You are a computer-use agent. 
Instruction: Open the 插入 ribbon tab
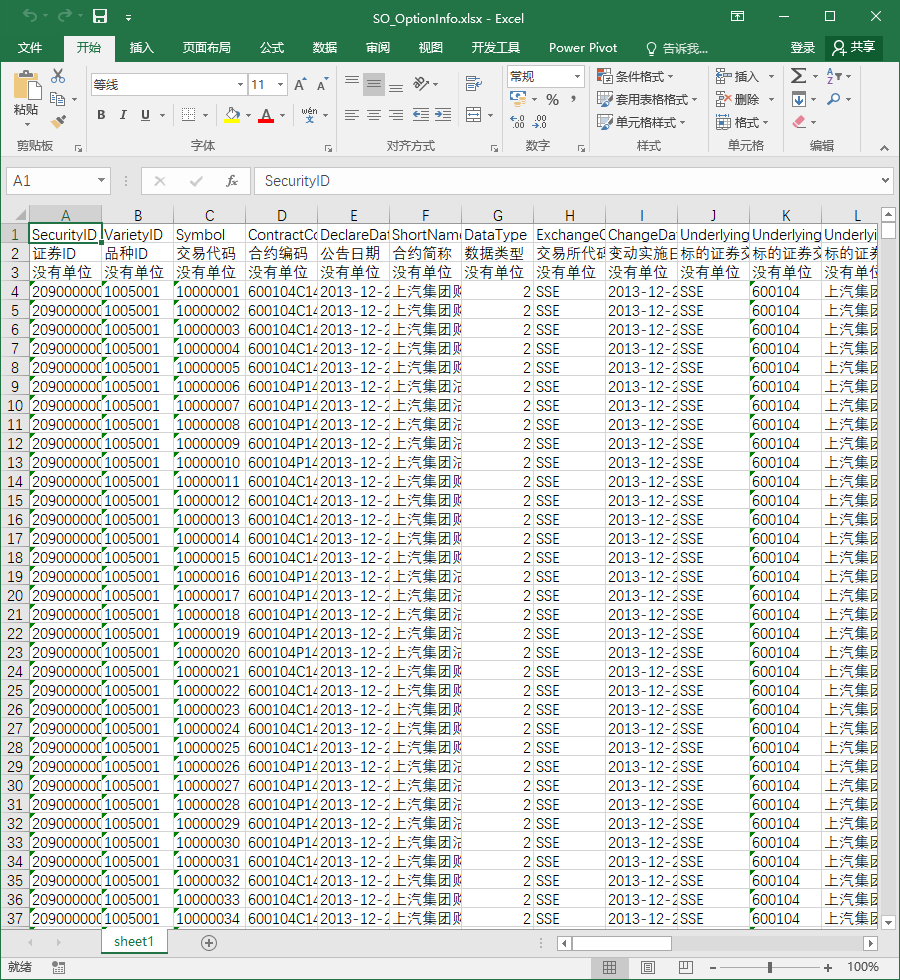coord(141,48)
